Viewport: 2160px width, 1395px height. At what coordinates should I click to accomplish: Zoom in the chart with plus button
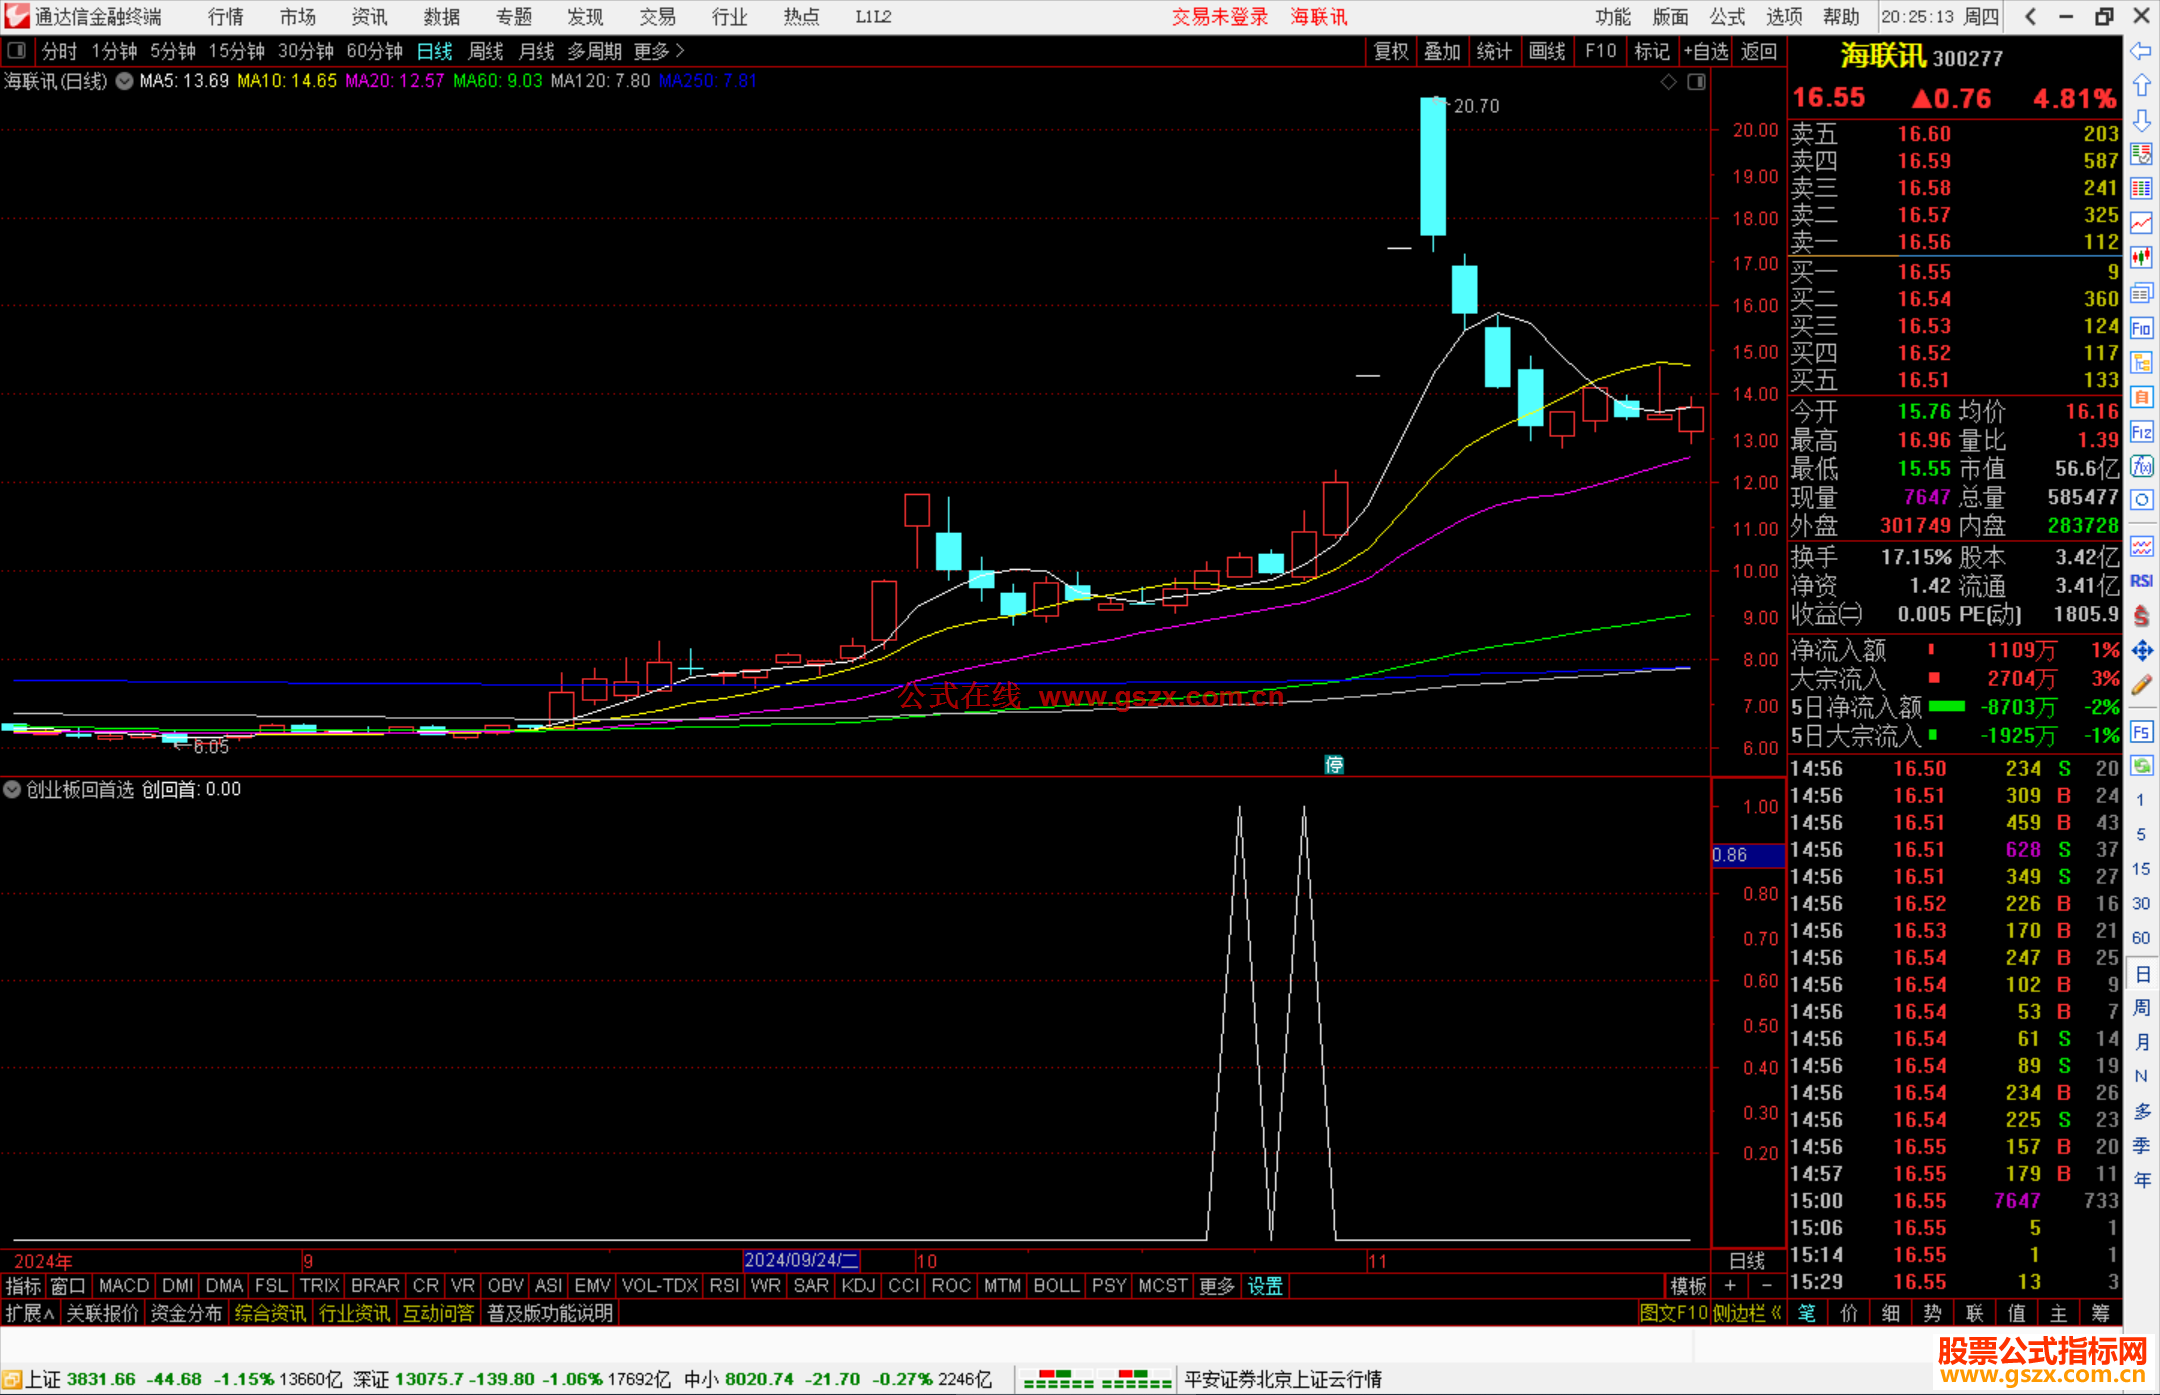pos(1730,1286)
